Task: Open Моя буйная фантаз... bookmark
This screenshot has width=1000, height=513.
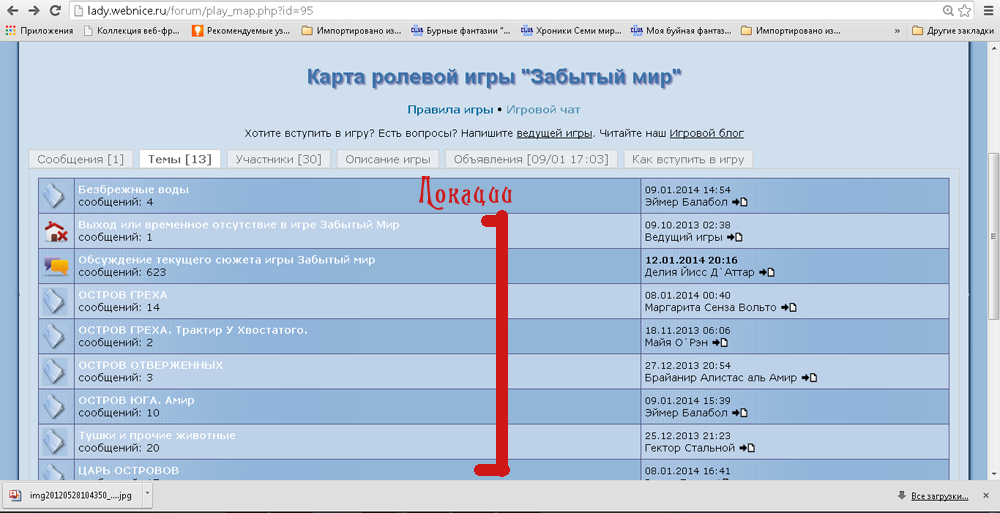Action: click(680, 30)
